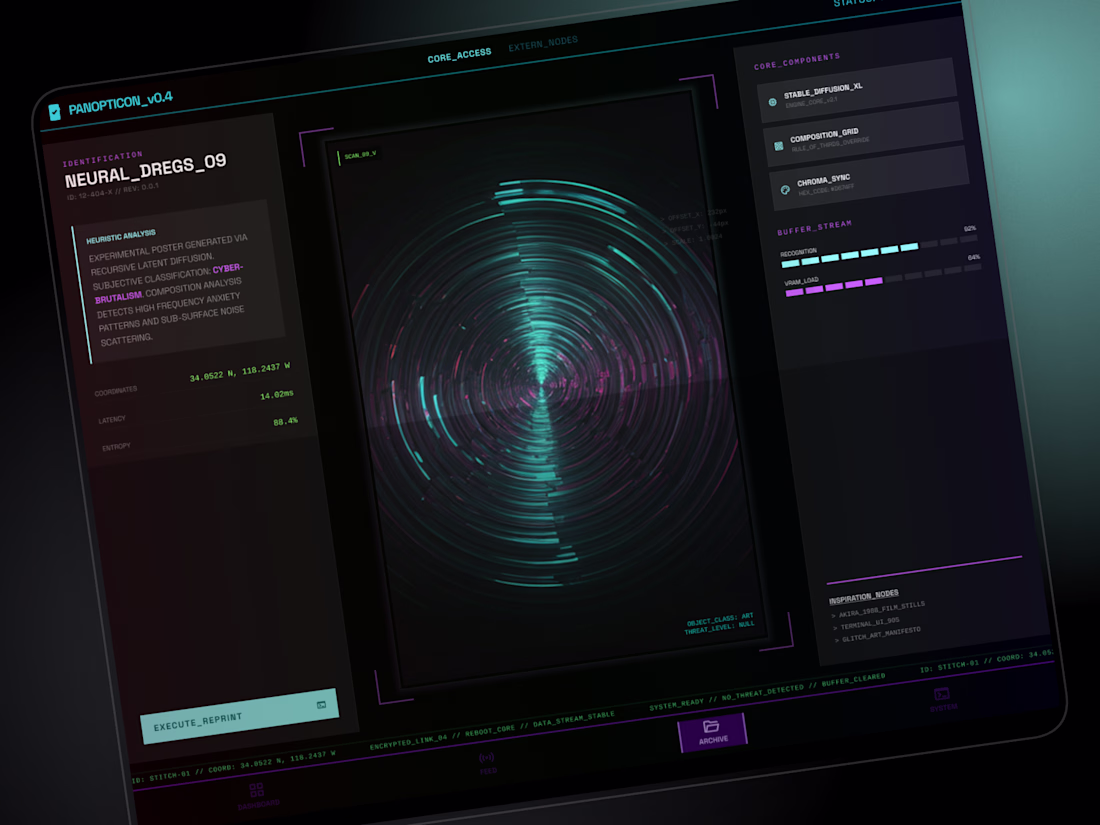
Task: Click the bottom-left ID: STITCH-01 ticker entry
Action: (x=161, y=777)
